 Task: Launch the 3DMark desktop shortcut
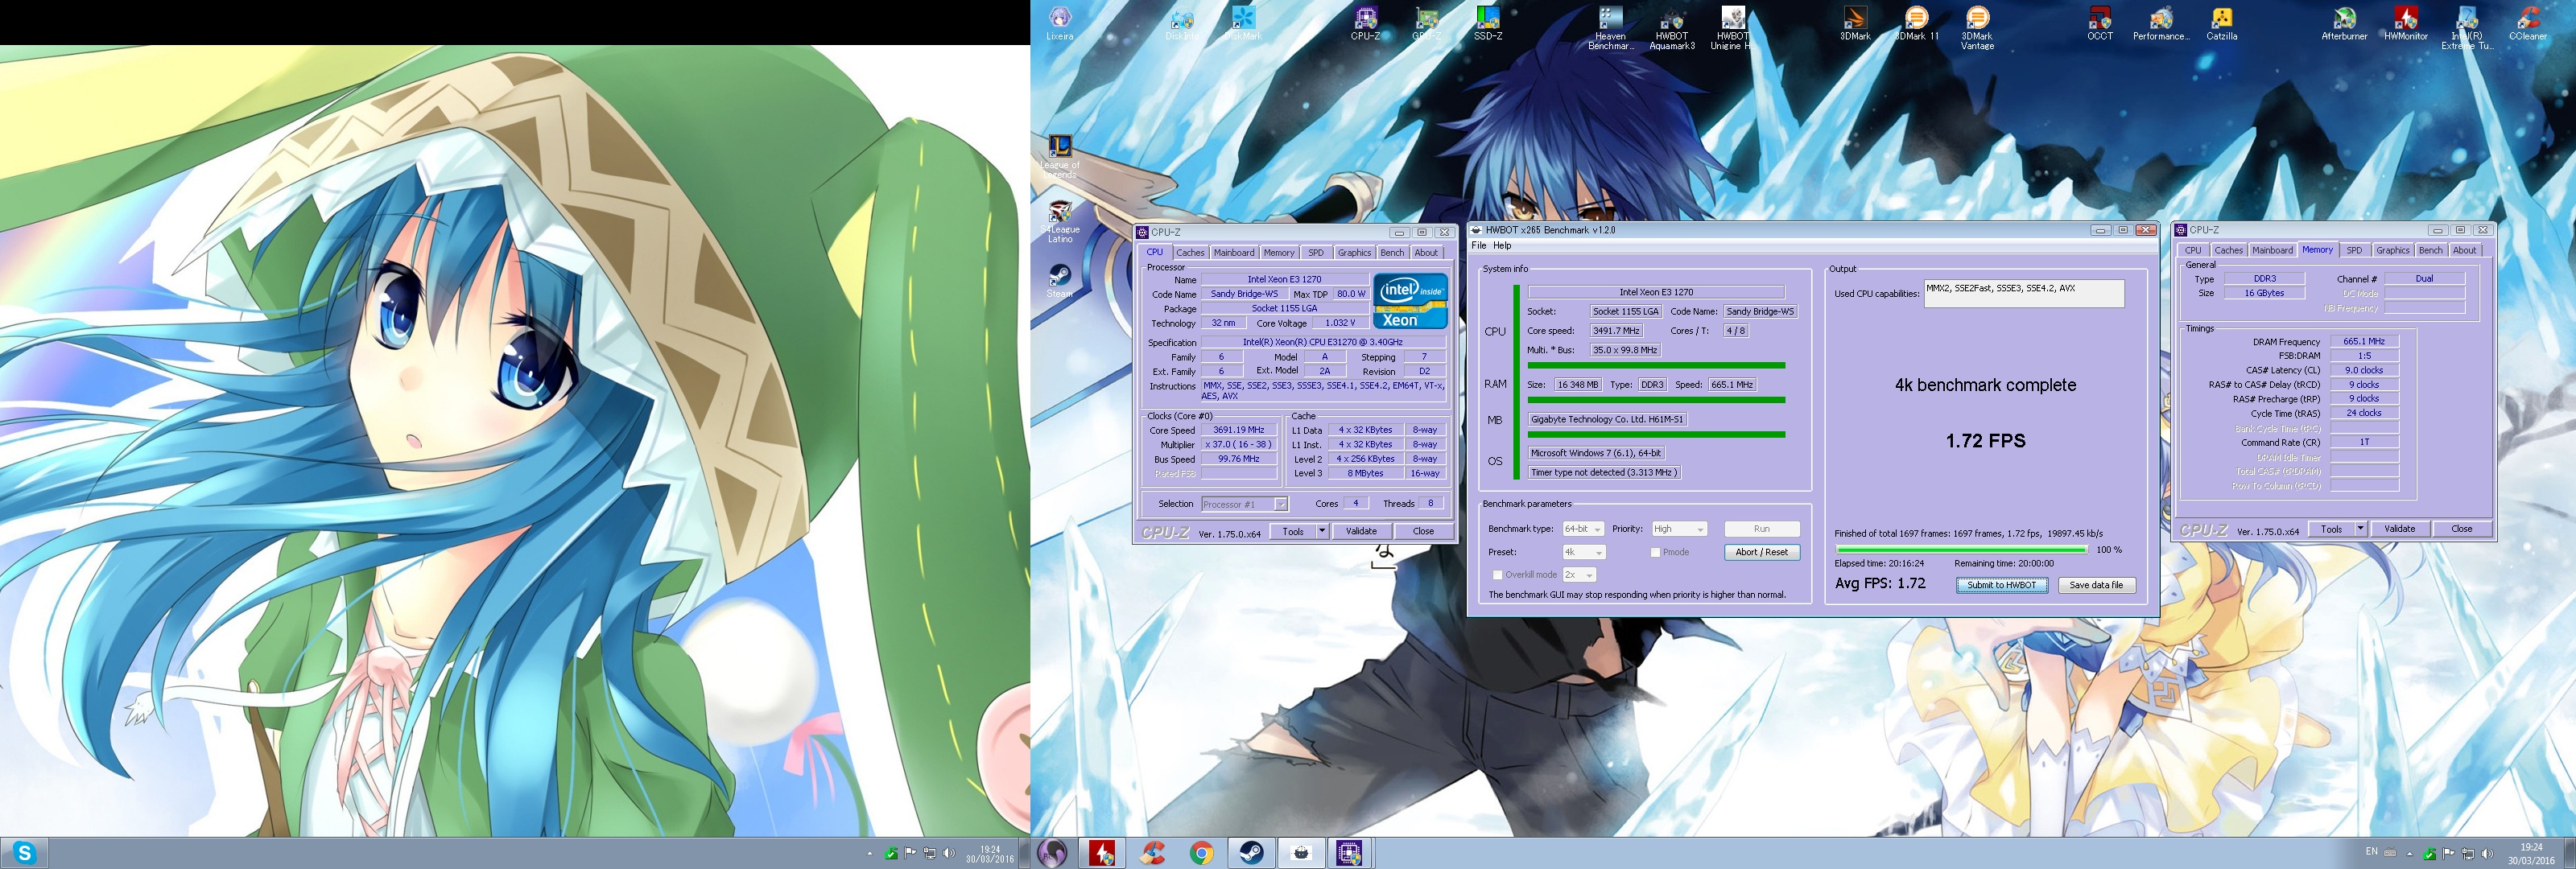(1855, 23)
